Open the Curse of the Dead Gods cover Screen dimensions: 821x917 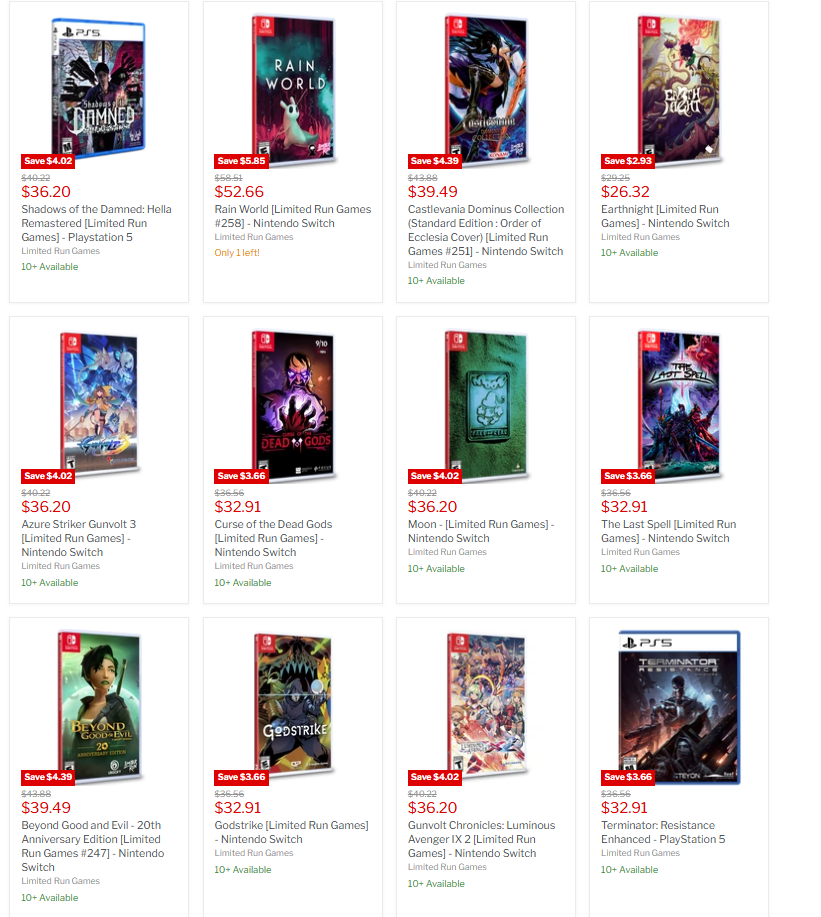click(293, 405)
